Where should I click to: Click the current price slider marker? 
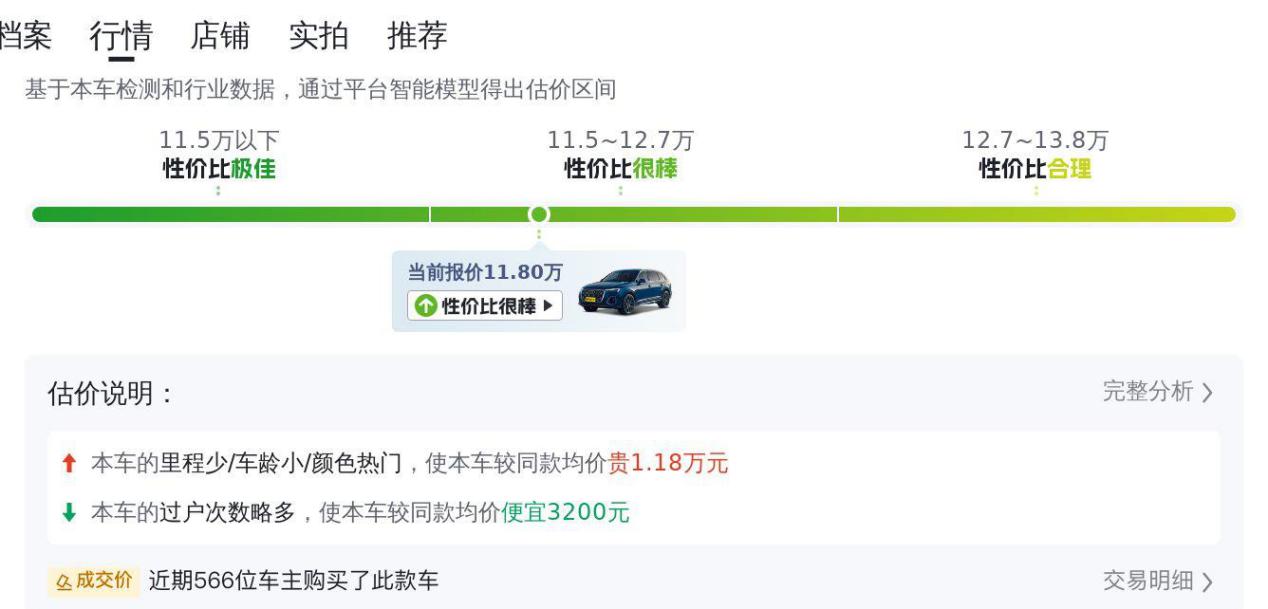point(539,214)
